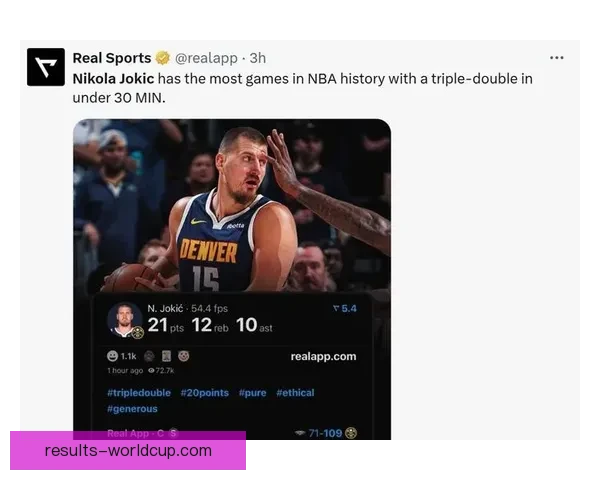Open the #tripledouble hashtag
This screenshot has width=600, height=480.
[139, 393]
